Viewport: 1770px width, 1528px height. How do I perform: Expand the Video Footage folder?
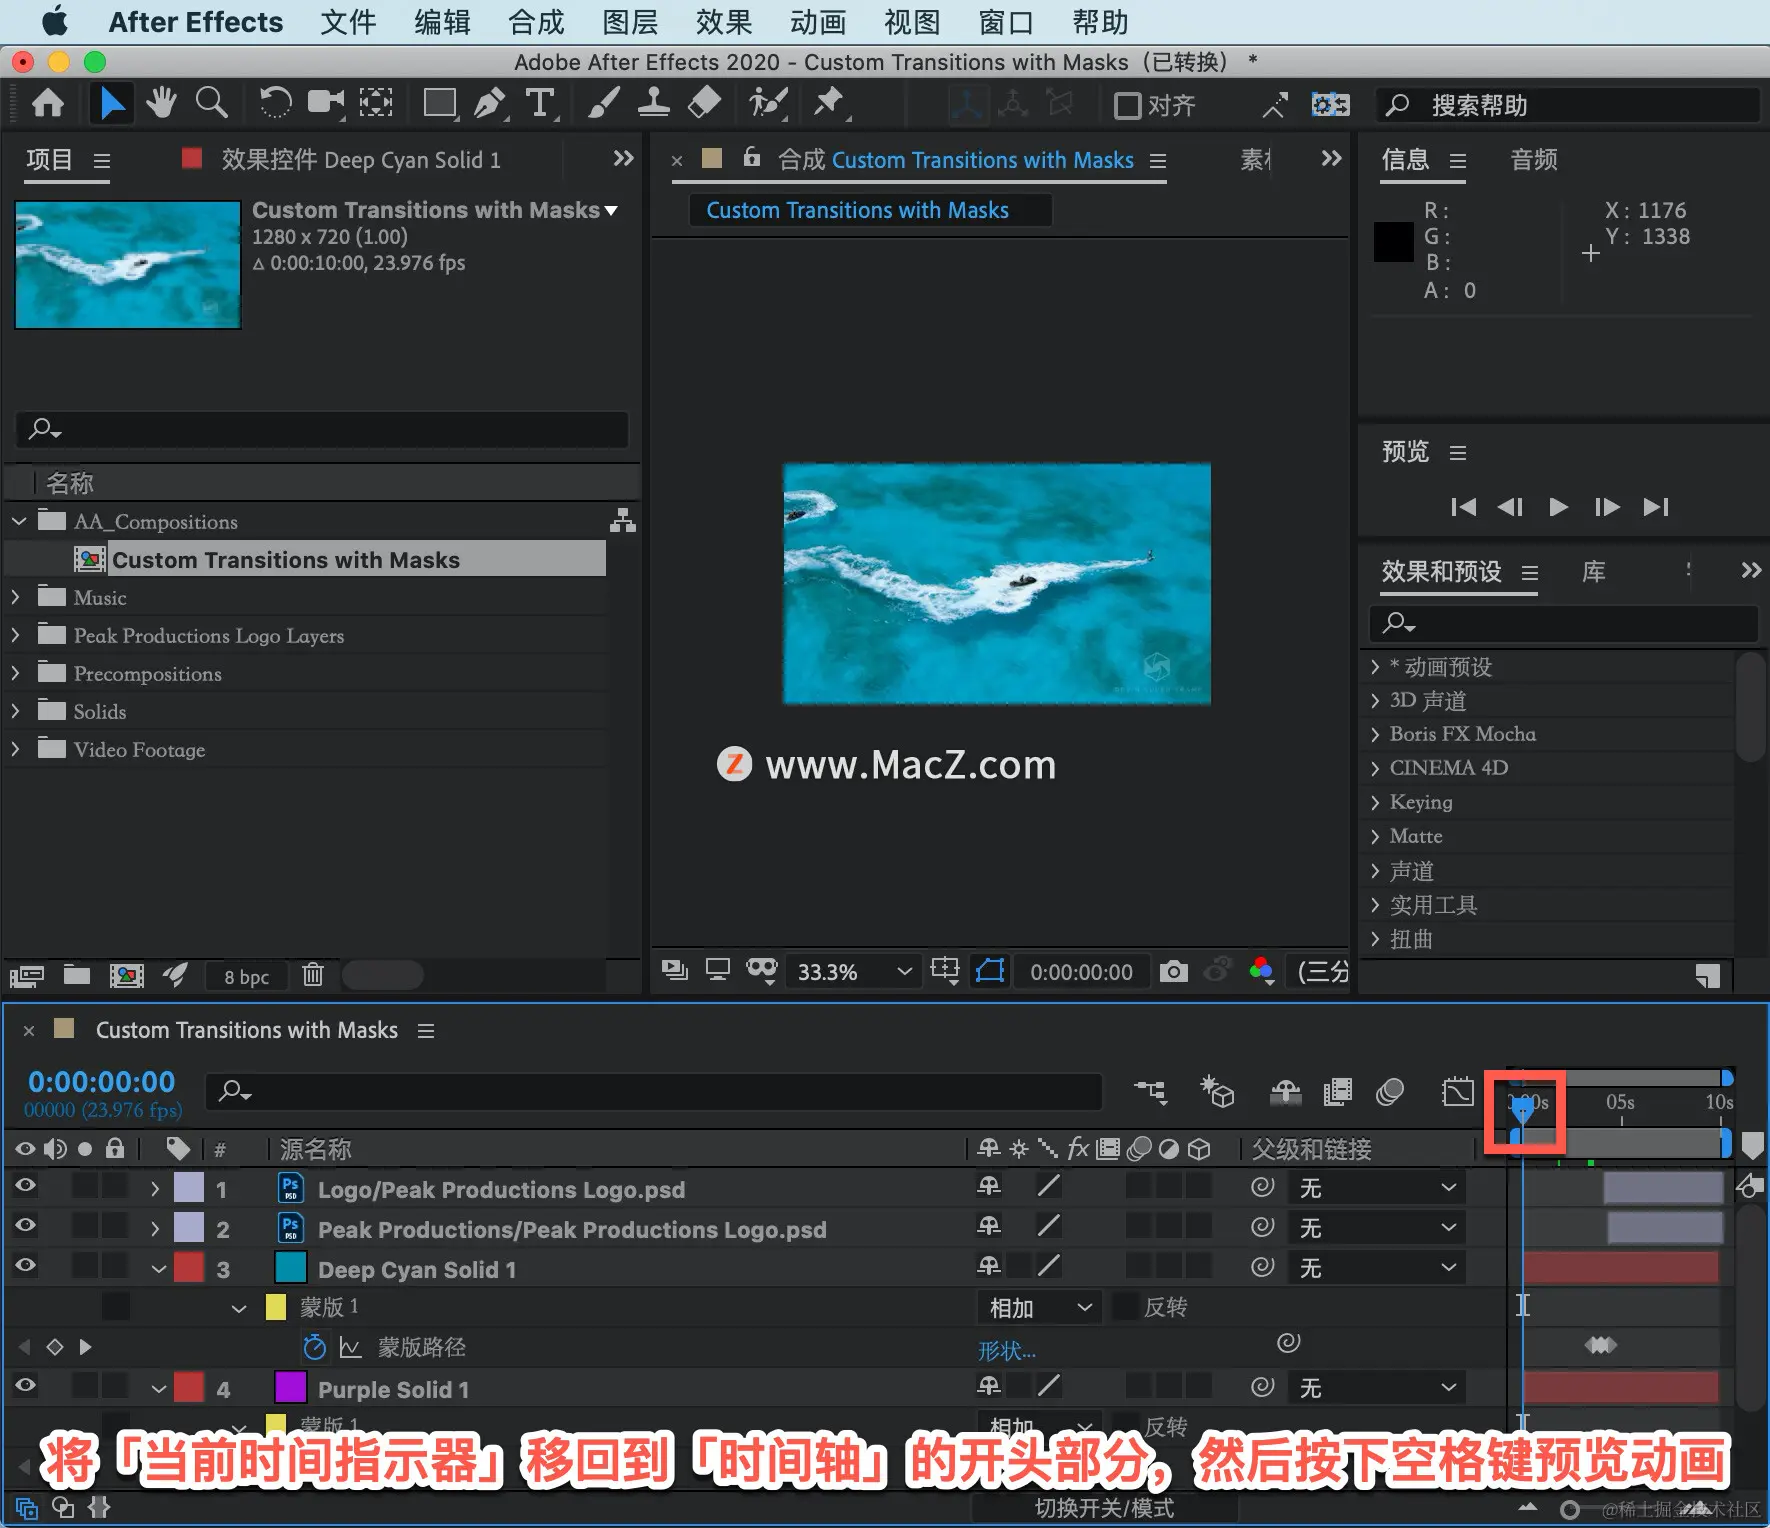(16, 749)
